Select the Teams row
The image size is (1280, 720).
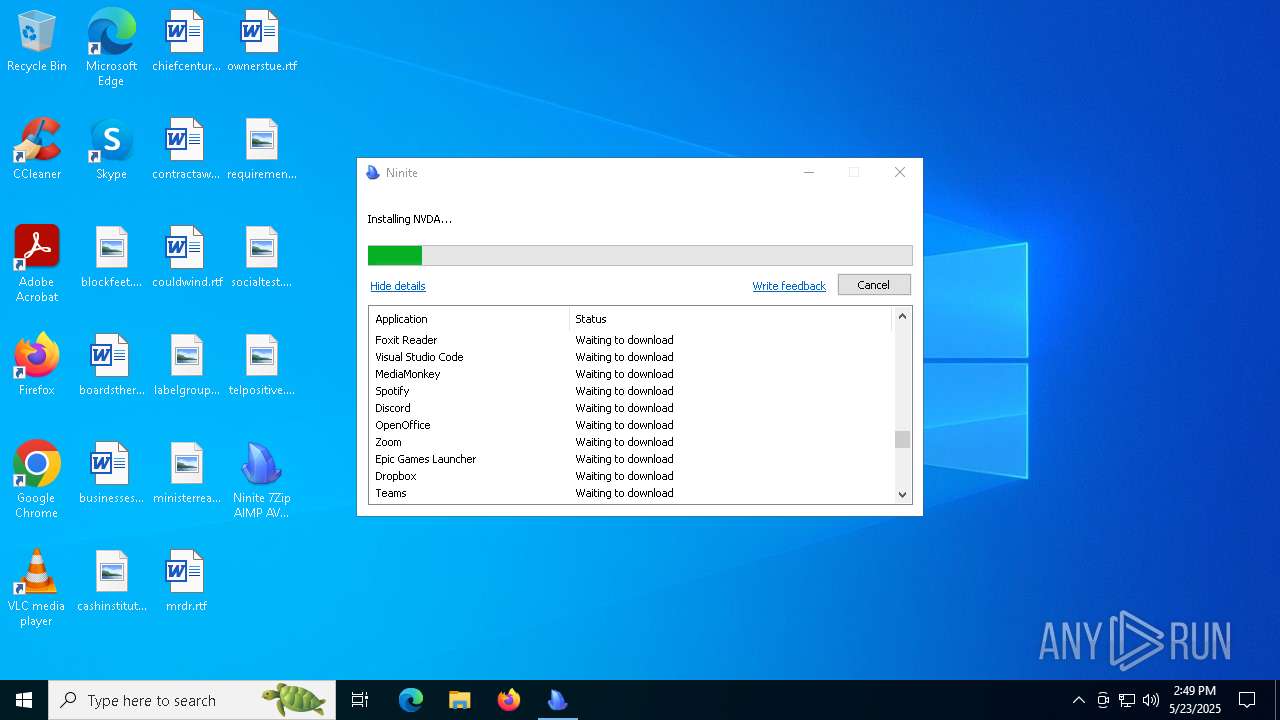(630, 493)
